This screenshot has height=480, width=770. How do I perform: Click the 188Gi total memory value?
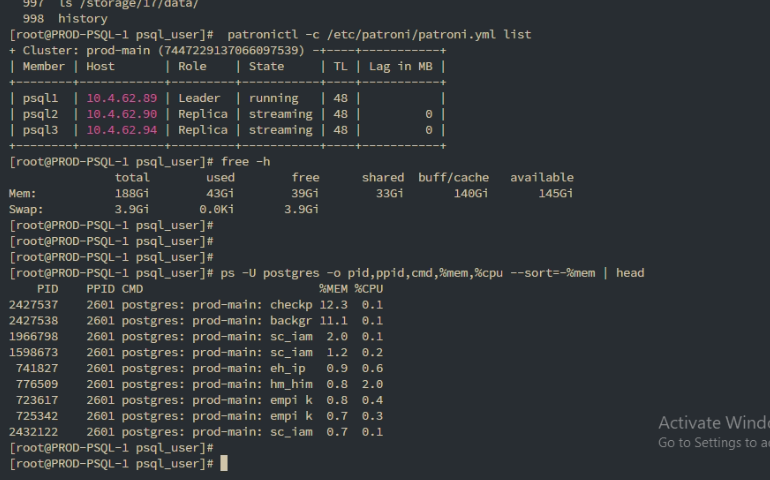132,193
